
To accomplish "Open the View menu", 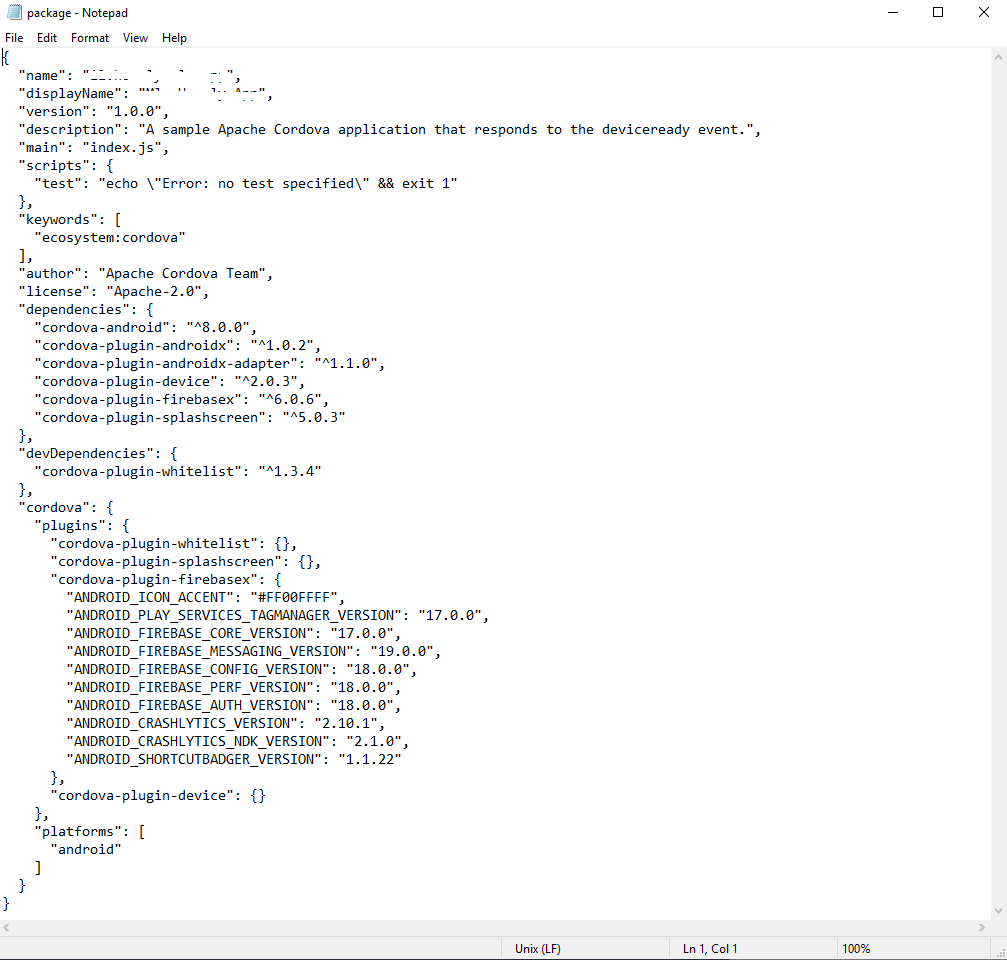I will tap(135, 37).
